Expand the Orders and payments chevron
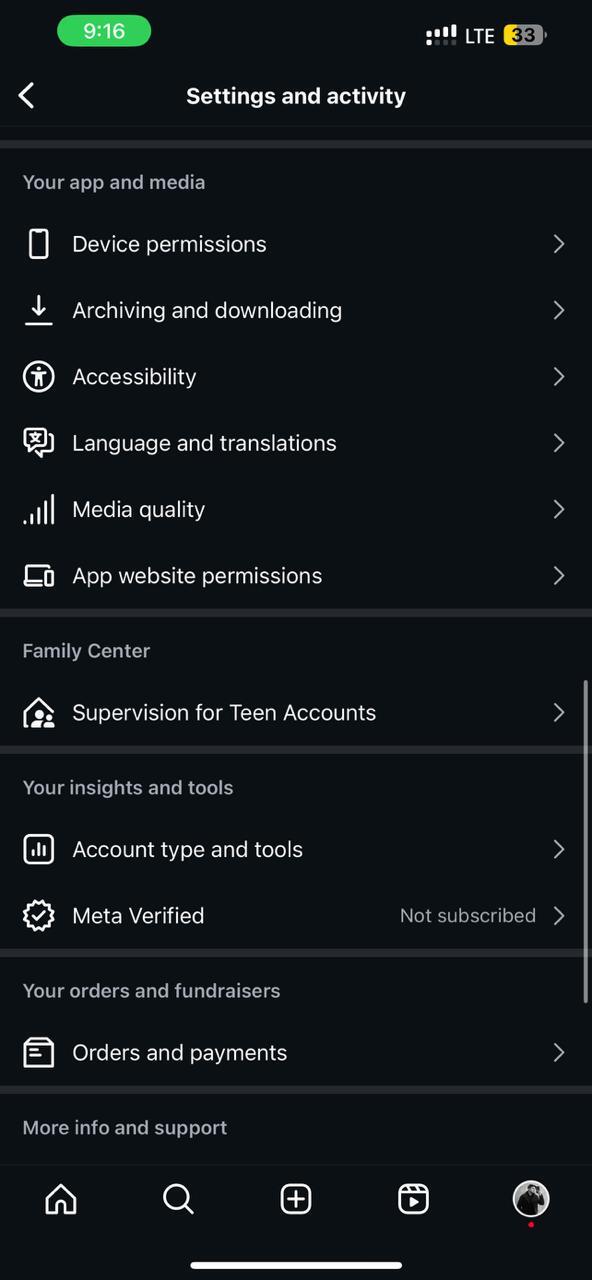This screenshot has height=1280, width=592. [558, 1052]
